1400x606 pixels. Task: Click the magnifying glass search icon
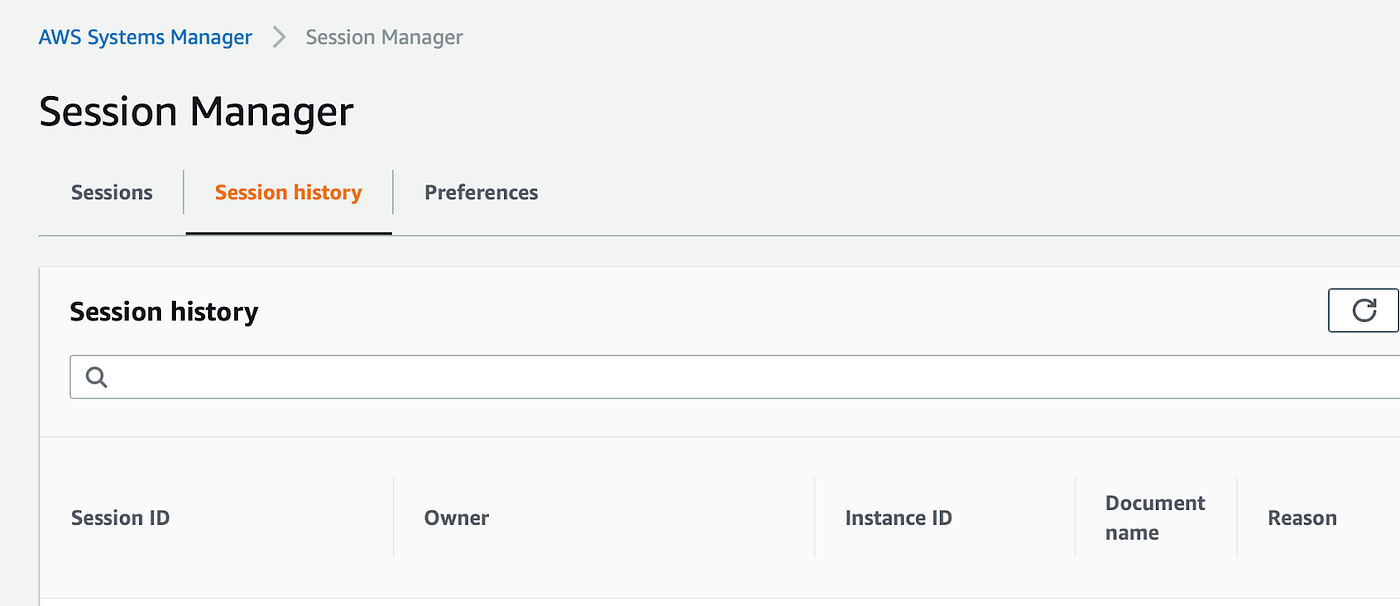click(97, 377)
